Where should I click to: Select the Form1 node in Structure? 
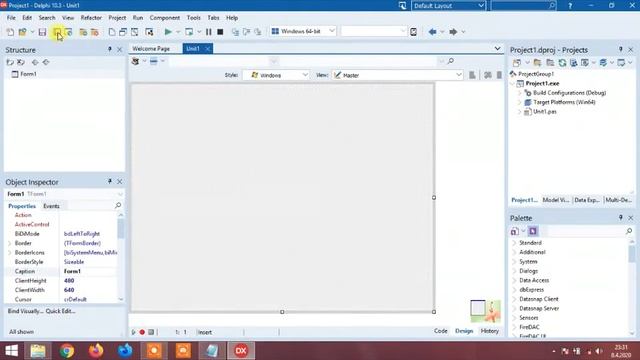(29, 74)
